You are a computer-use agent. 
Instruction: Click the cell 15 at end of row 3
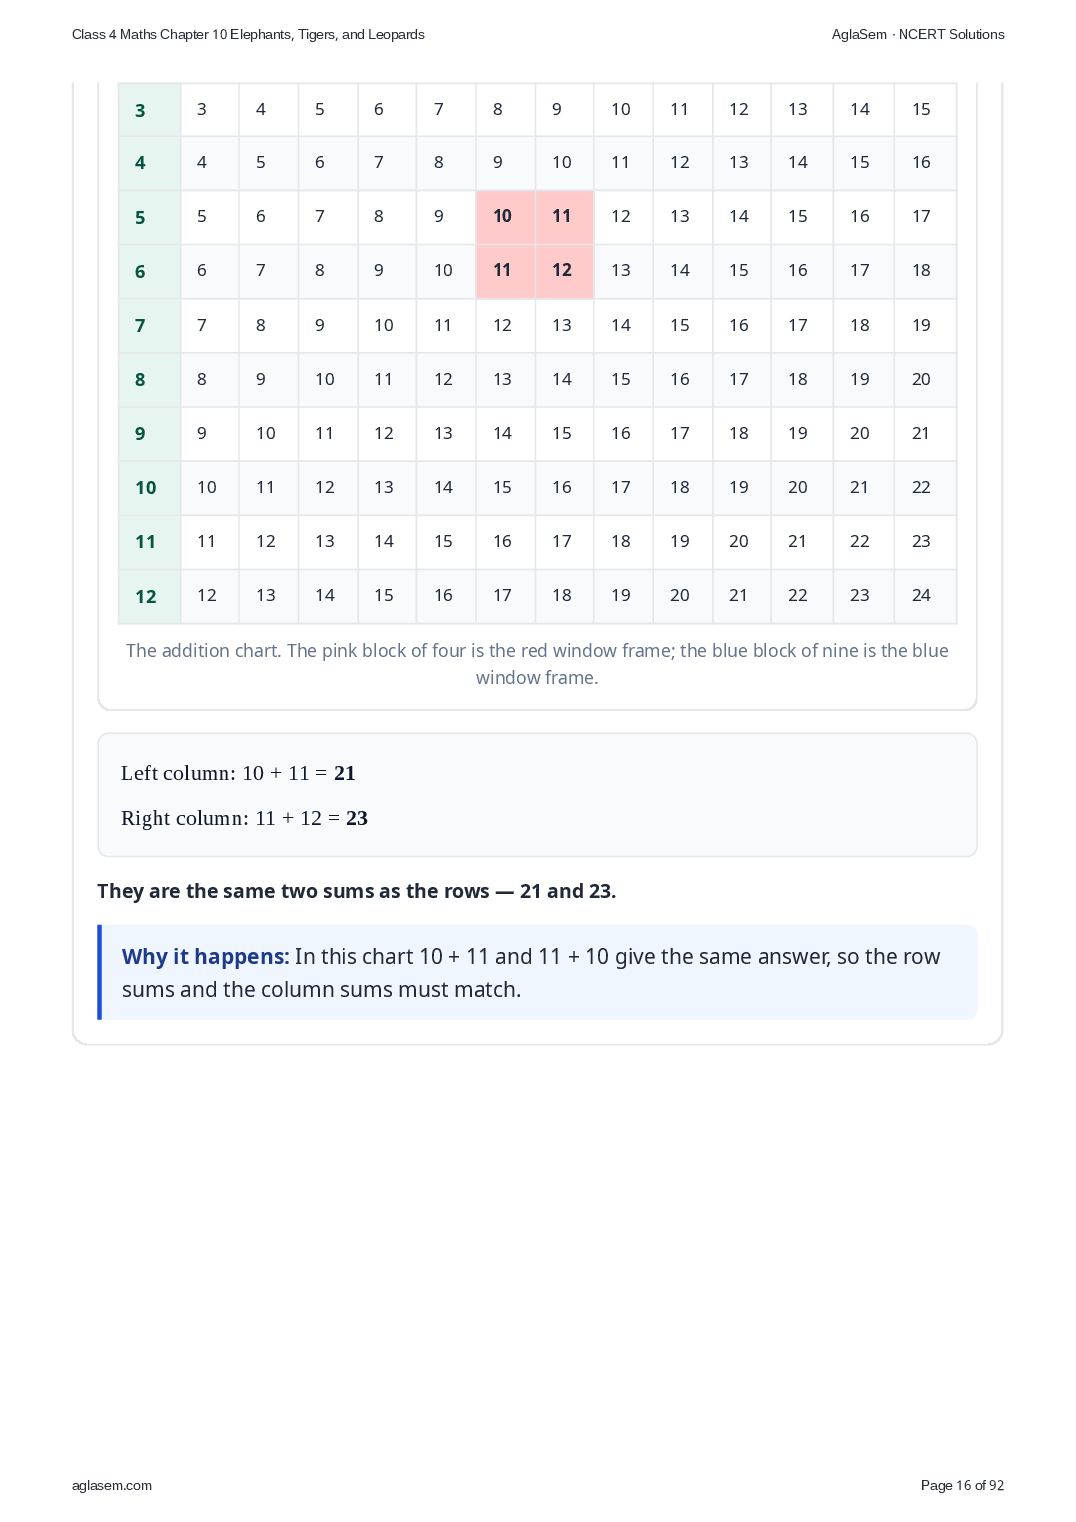pos(925,110)
